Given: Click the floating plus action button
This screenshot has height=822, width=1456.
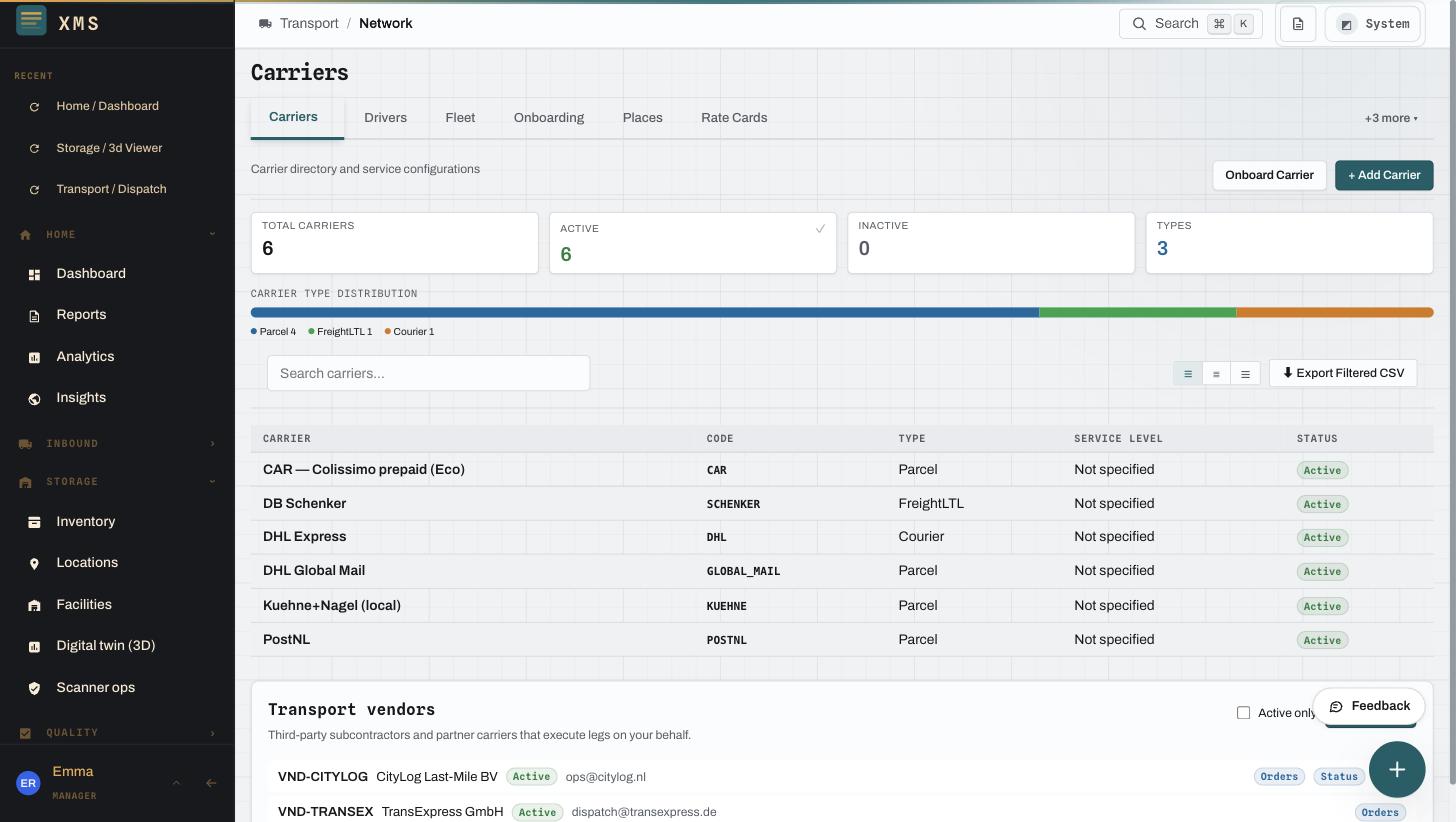Looking at the screenshot, I should (1397, 769).
